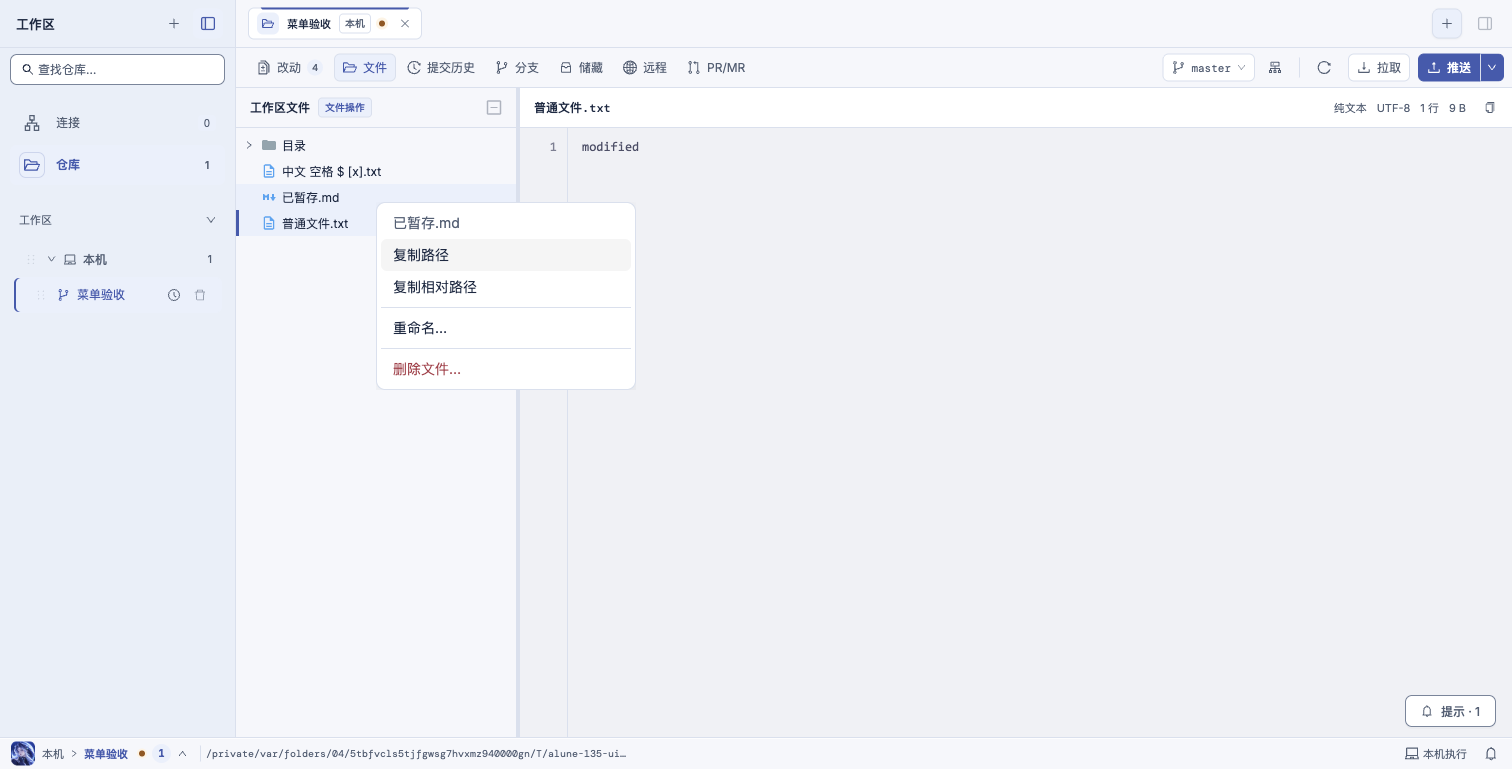
Task: Copy file contents with the header copy icon
Action: (1490, 108)
